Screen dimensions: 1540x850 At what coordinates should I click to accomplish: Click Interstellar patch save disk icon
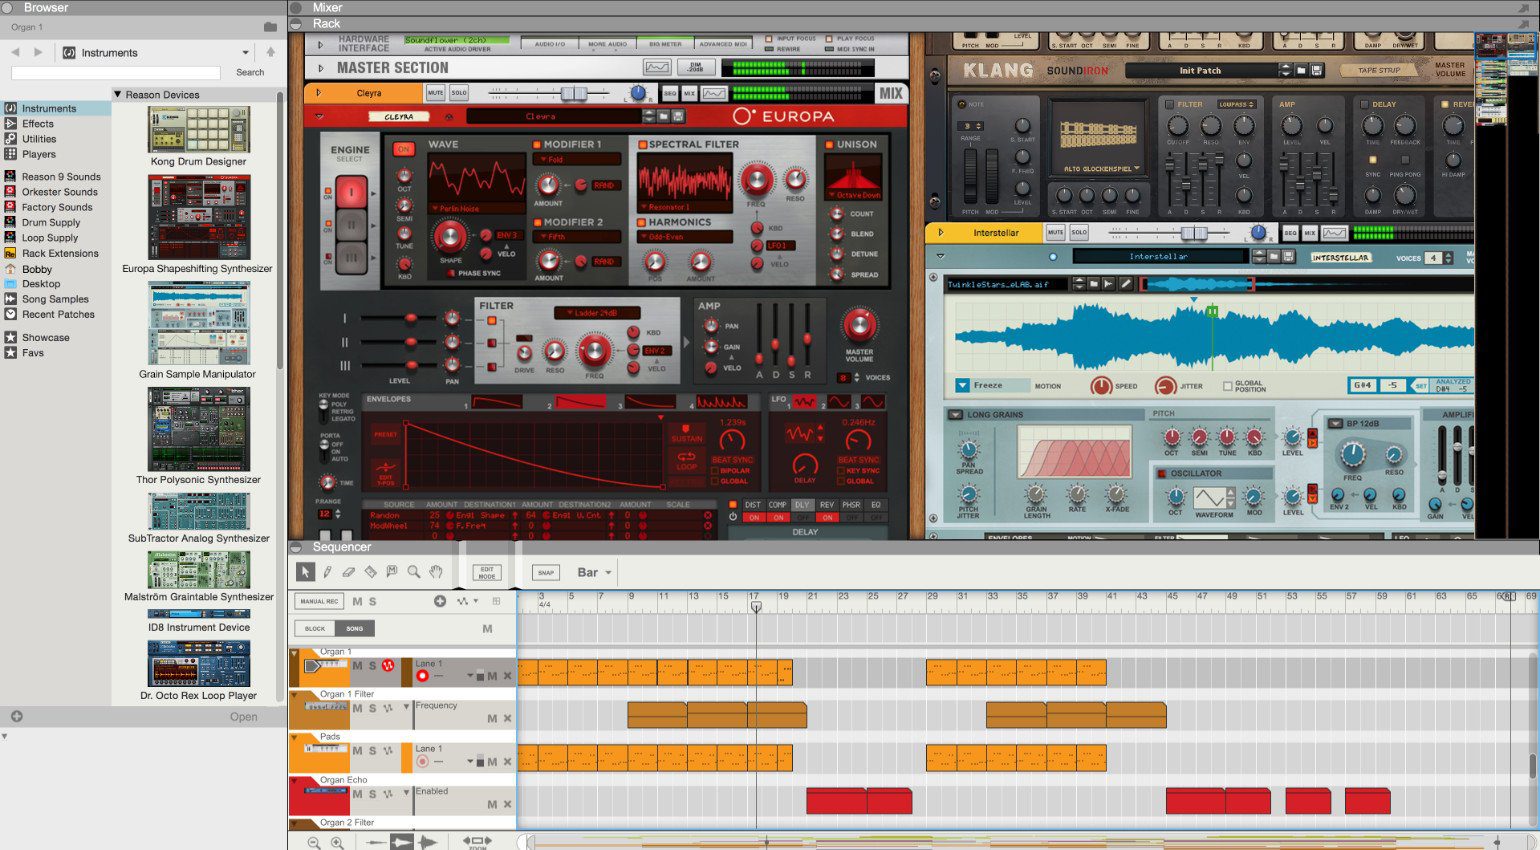(1290, 257)
